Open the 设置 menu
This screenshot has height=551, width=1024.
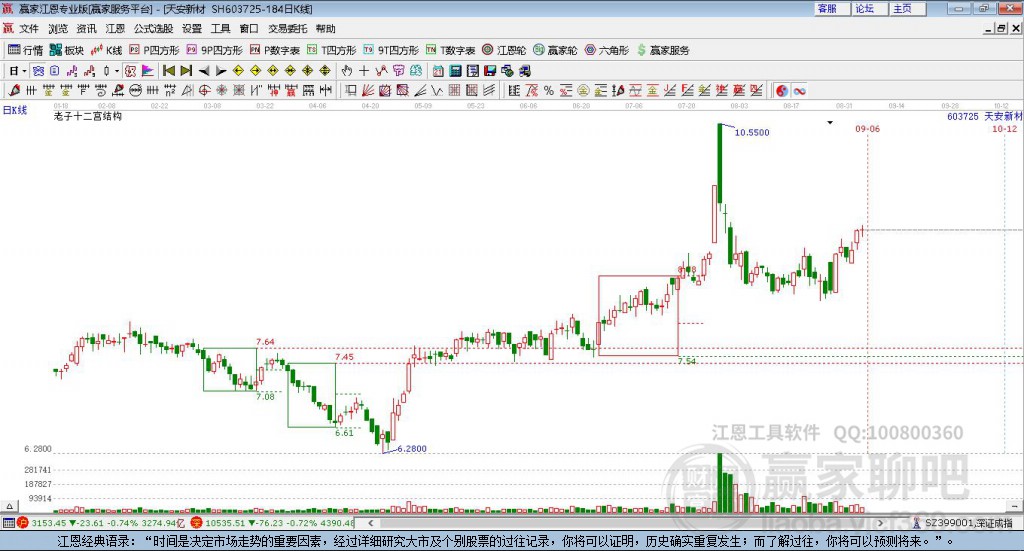pos(192,29)
